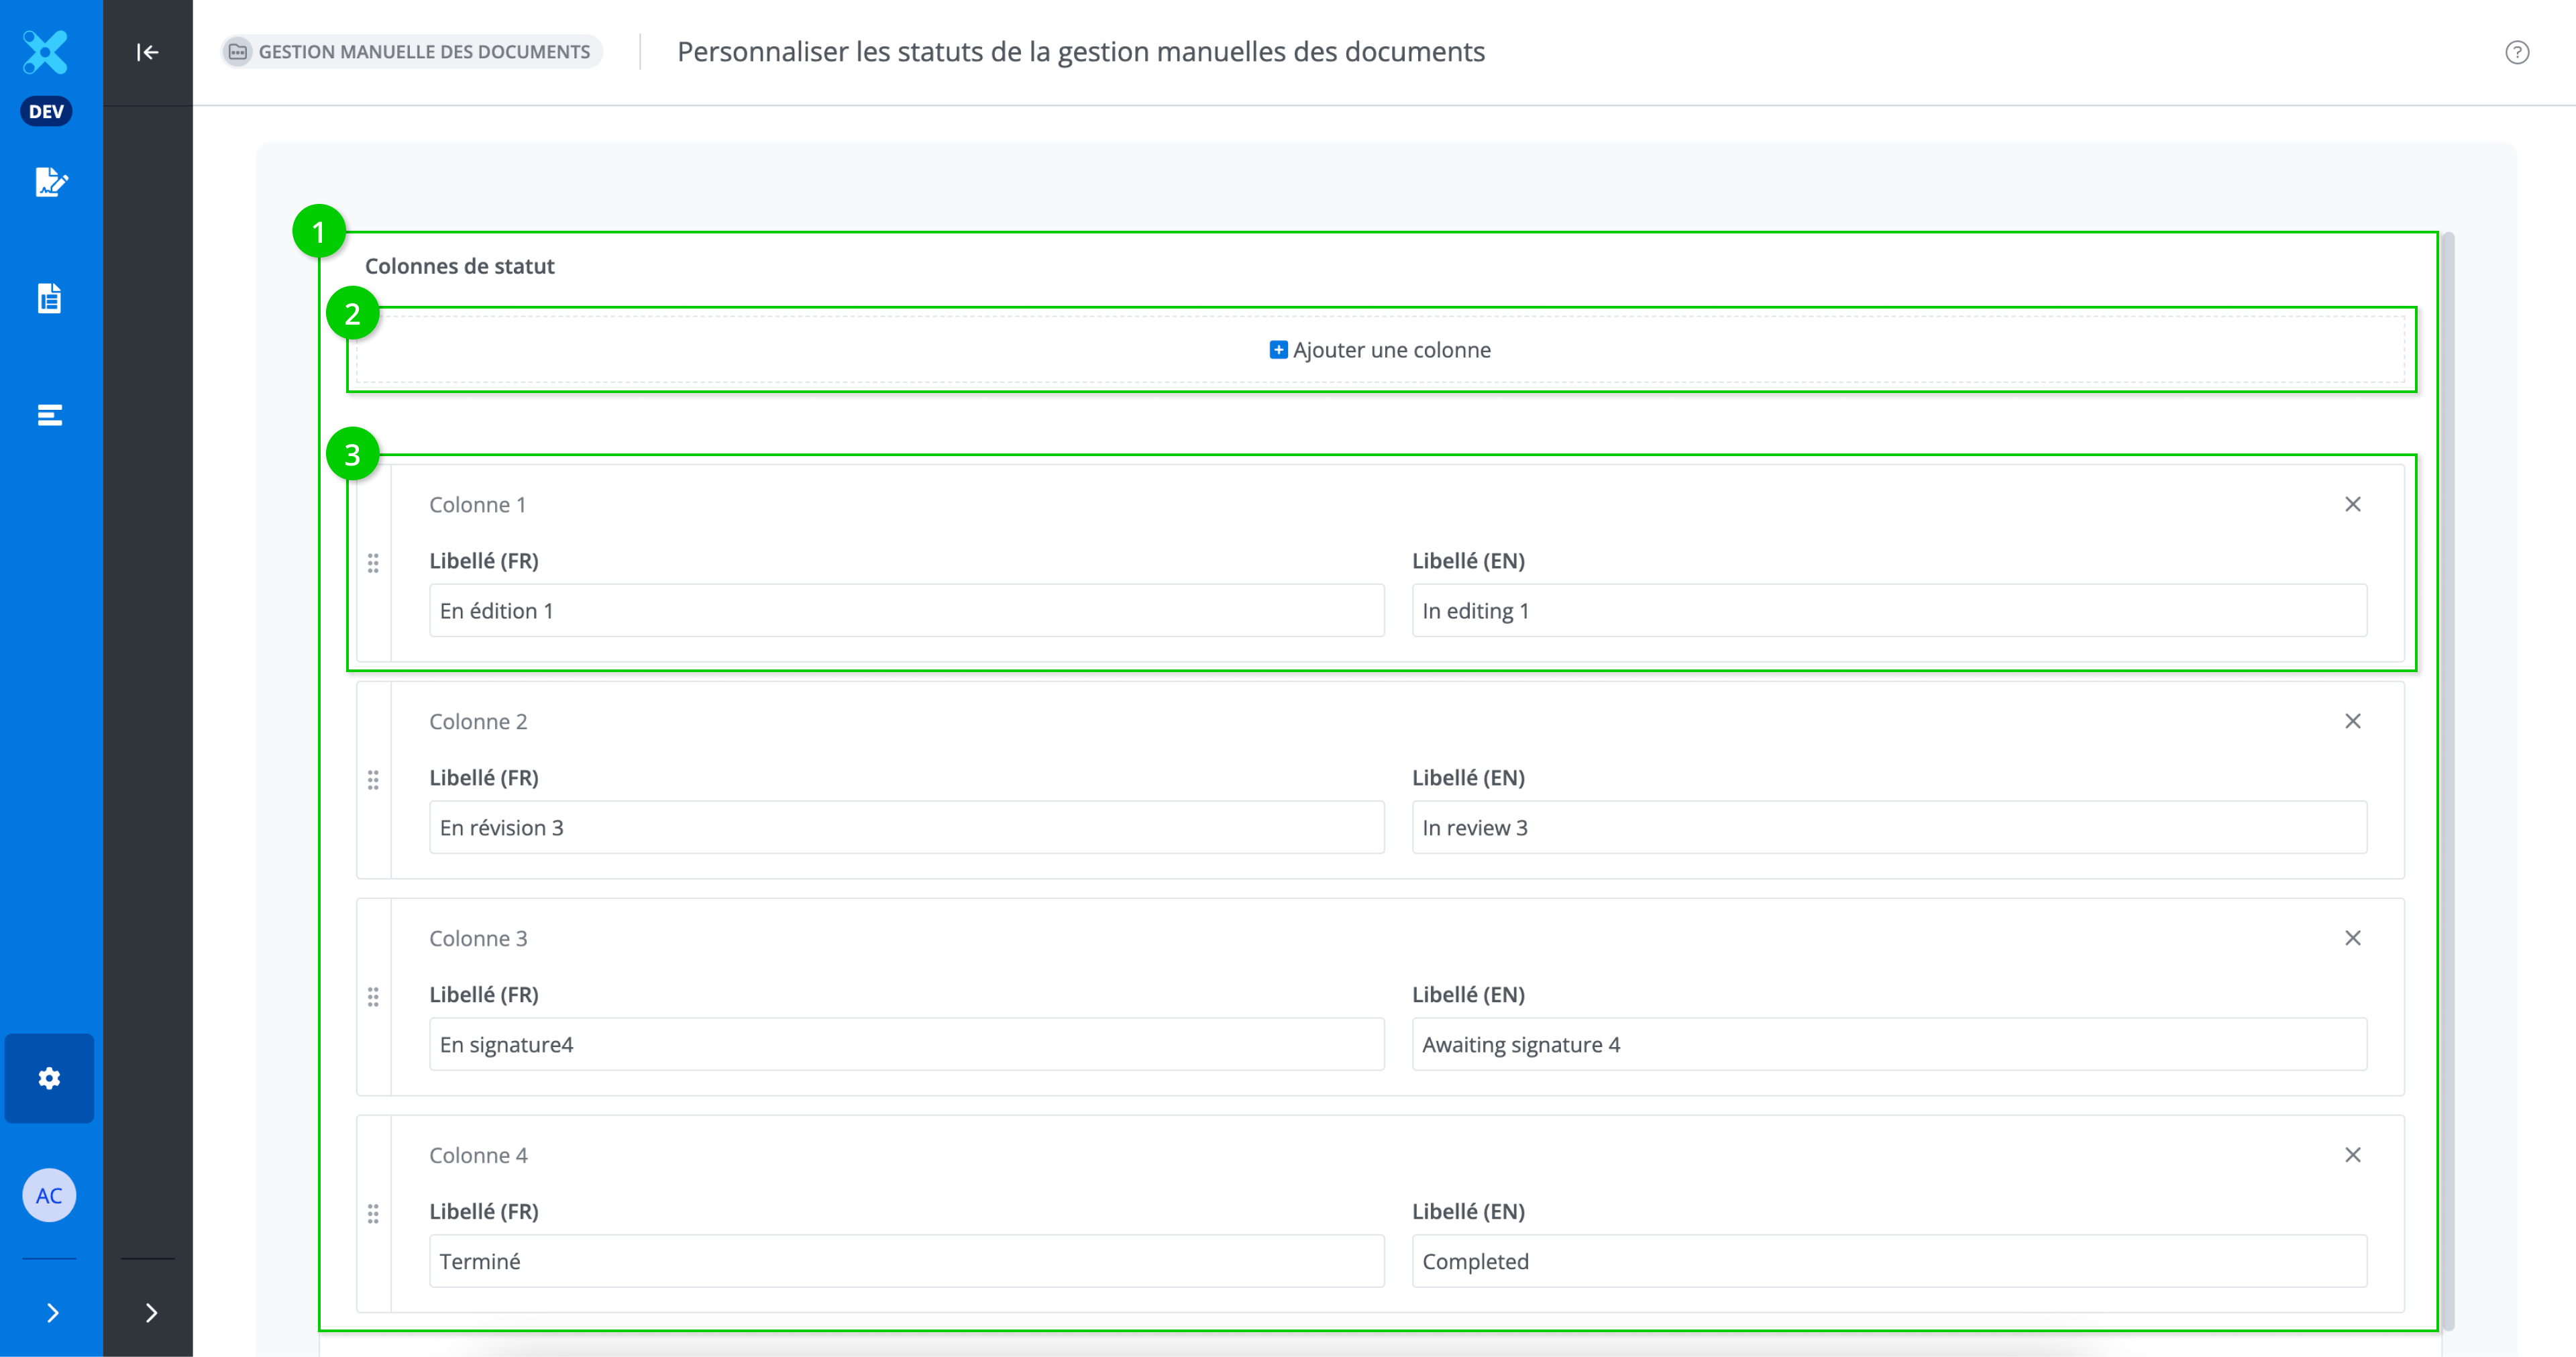This screenshot has width=2576, height=1357.
Task: Focus the 'Completed' English label field
Action: click(x=1888, y=1261)
